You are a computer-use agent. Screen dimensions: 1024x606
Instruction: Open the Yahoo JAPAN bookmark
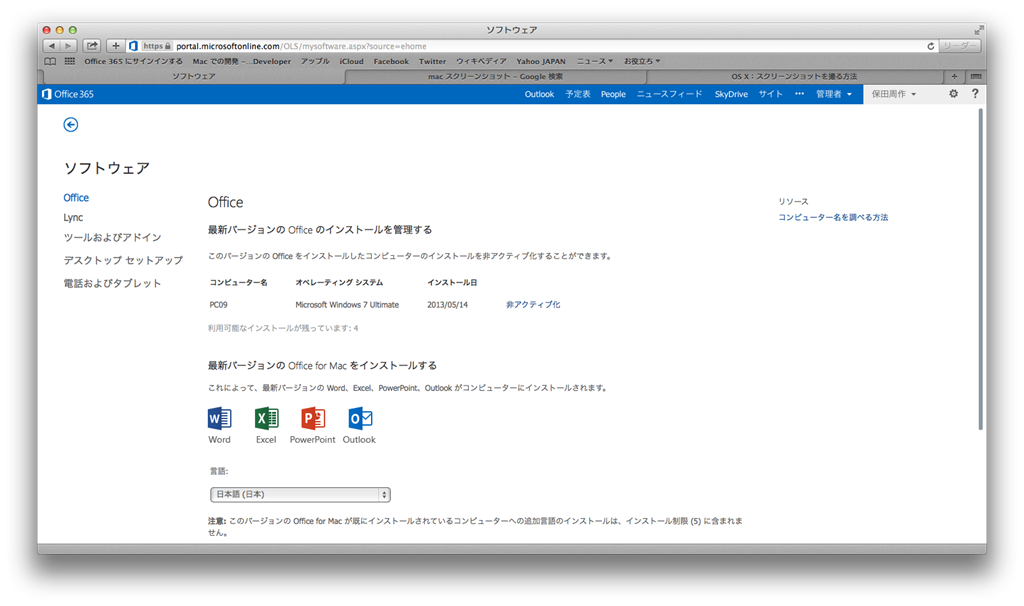541,61
